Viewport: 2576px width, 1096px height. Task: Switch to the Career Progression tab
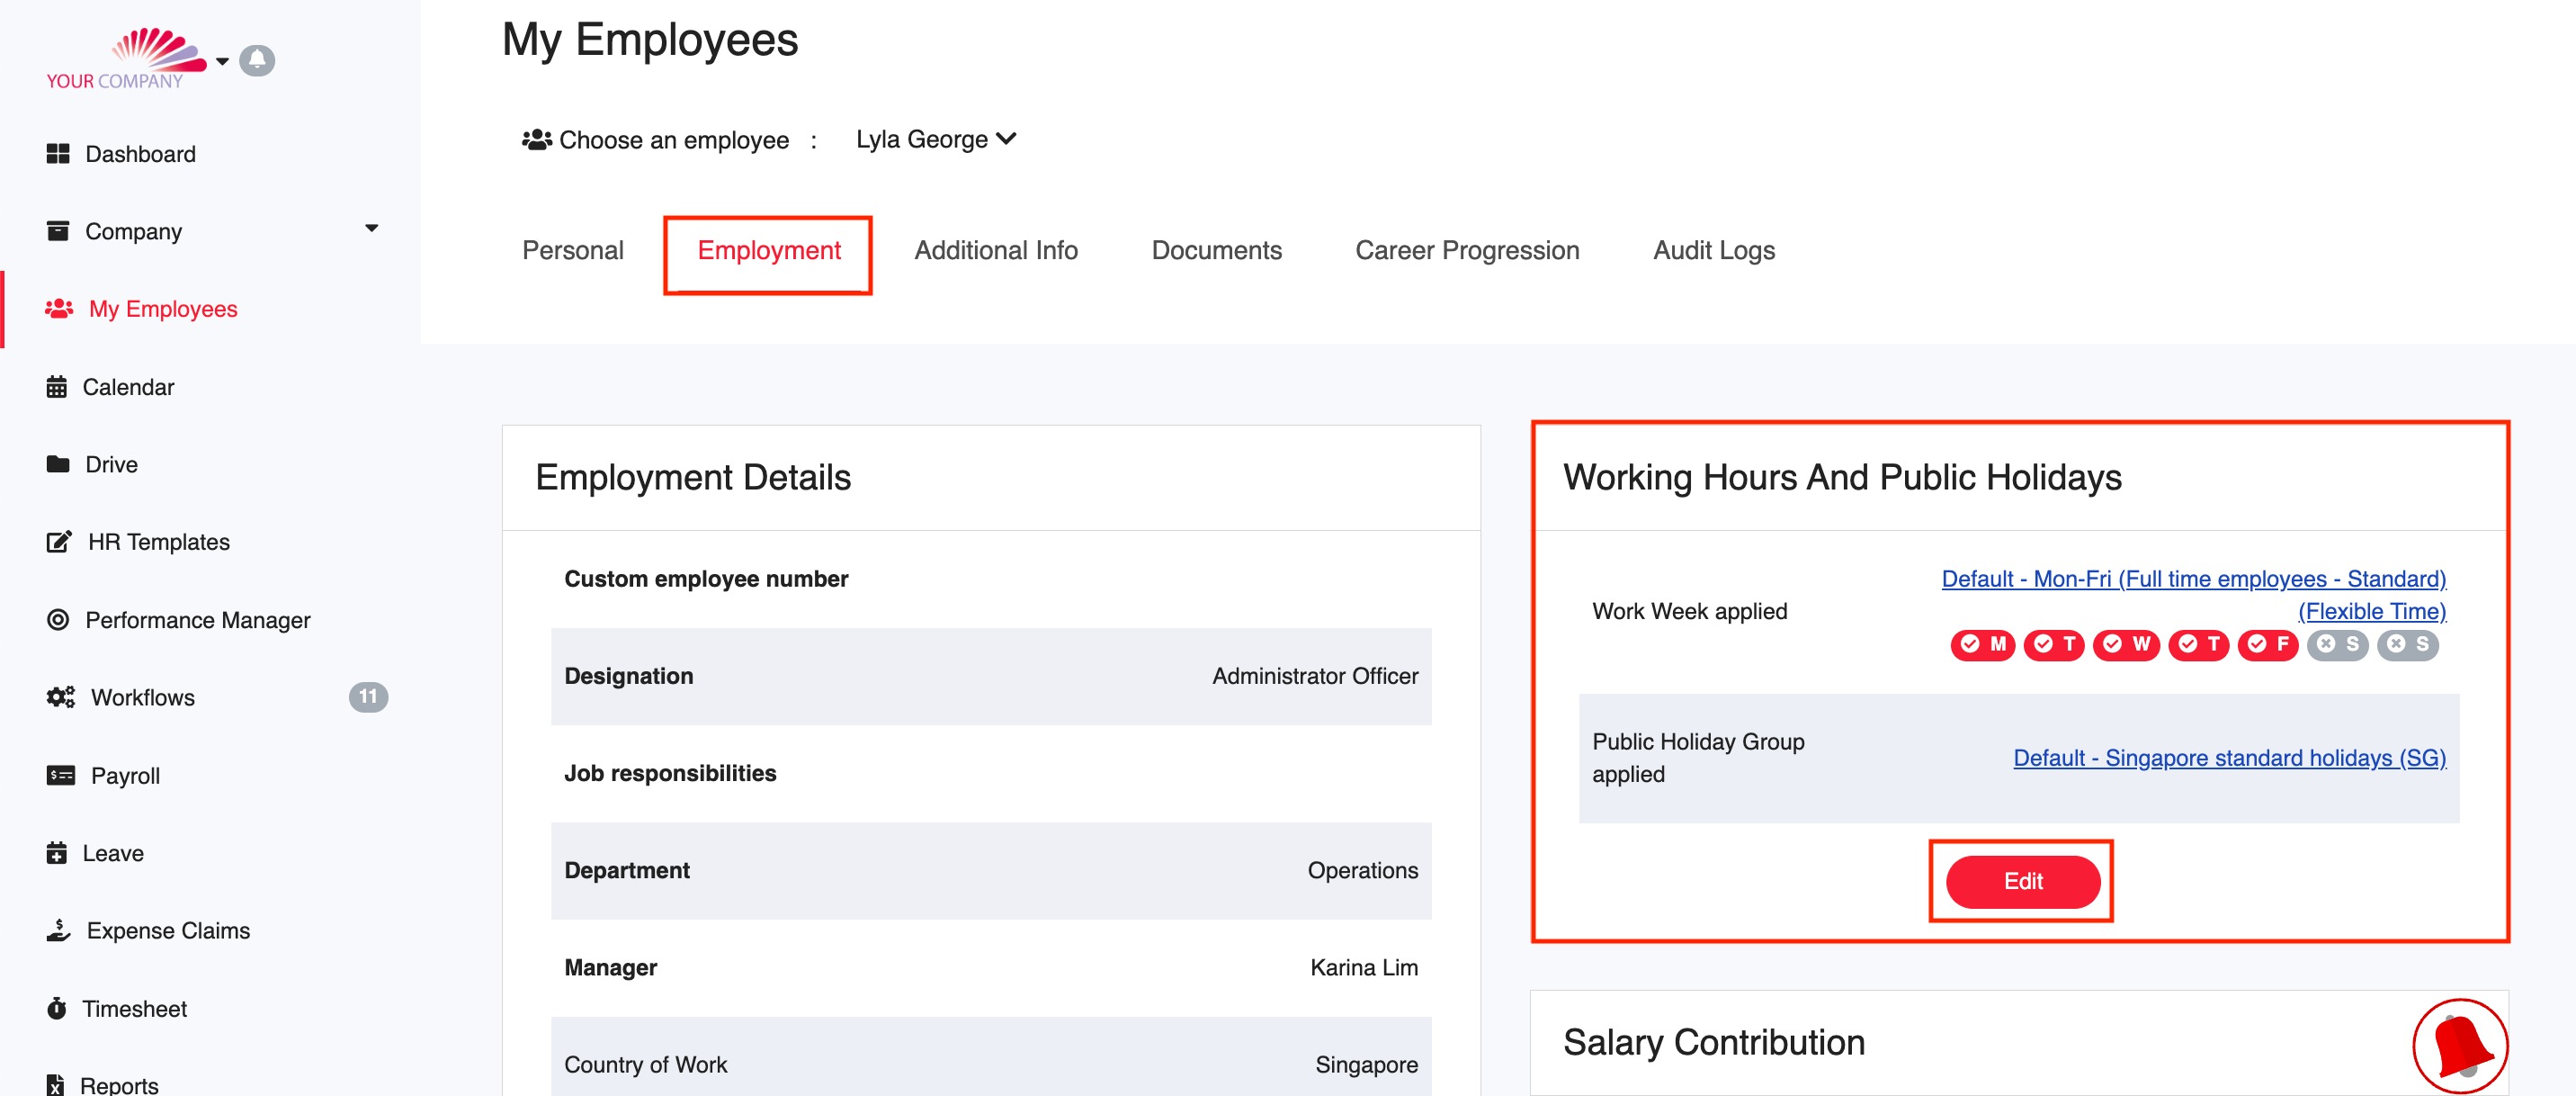(1466, 250)
